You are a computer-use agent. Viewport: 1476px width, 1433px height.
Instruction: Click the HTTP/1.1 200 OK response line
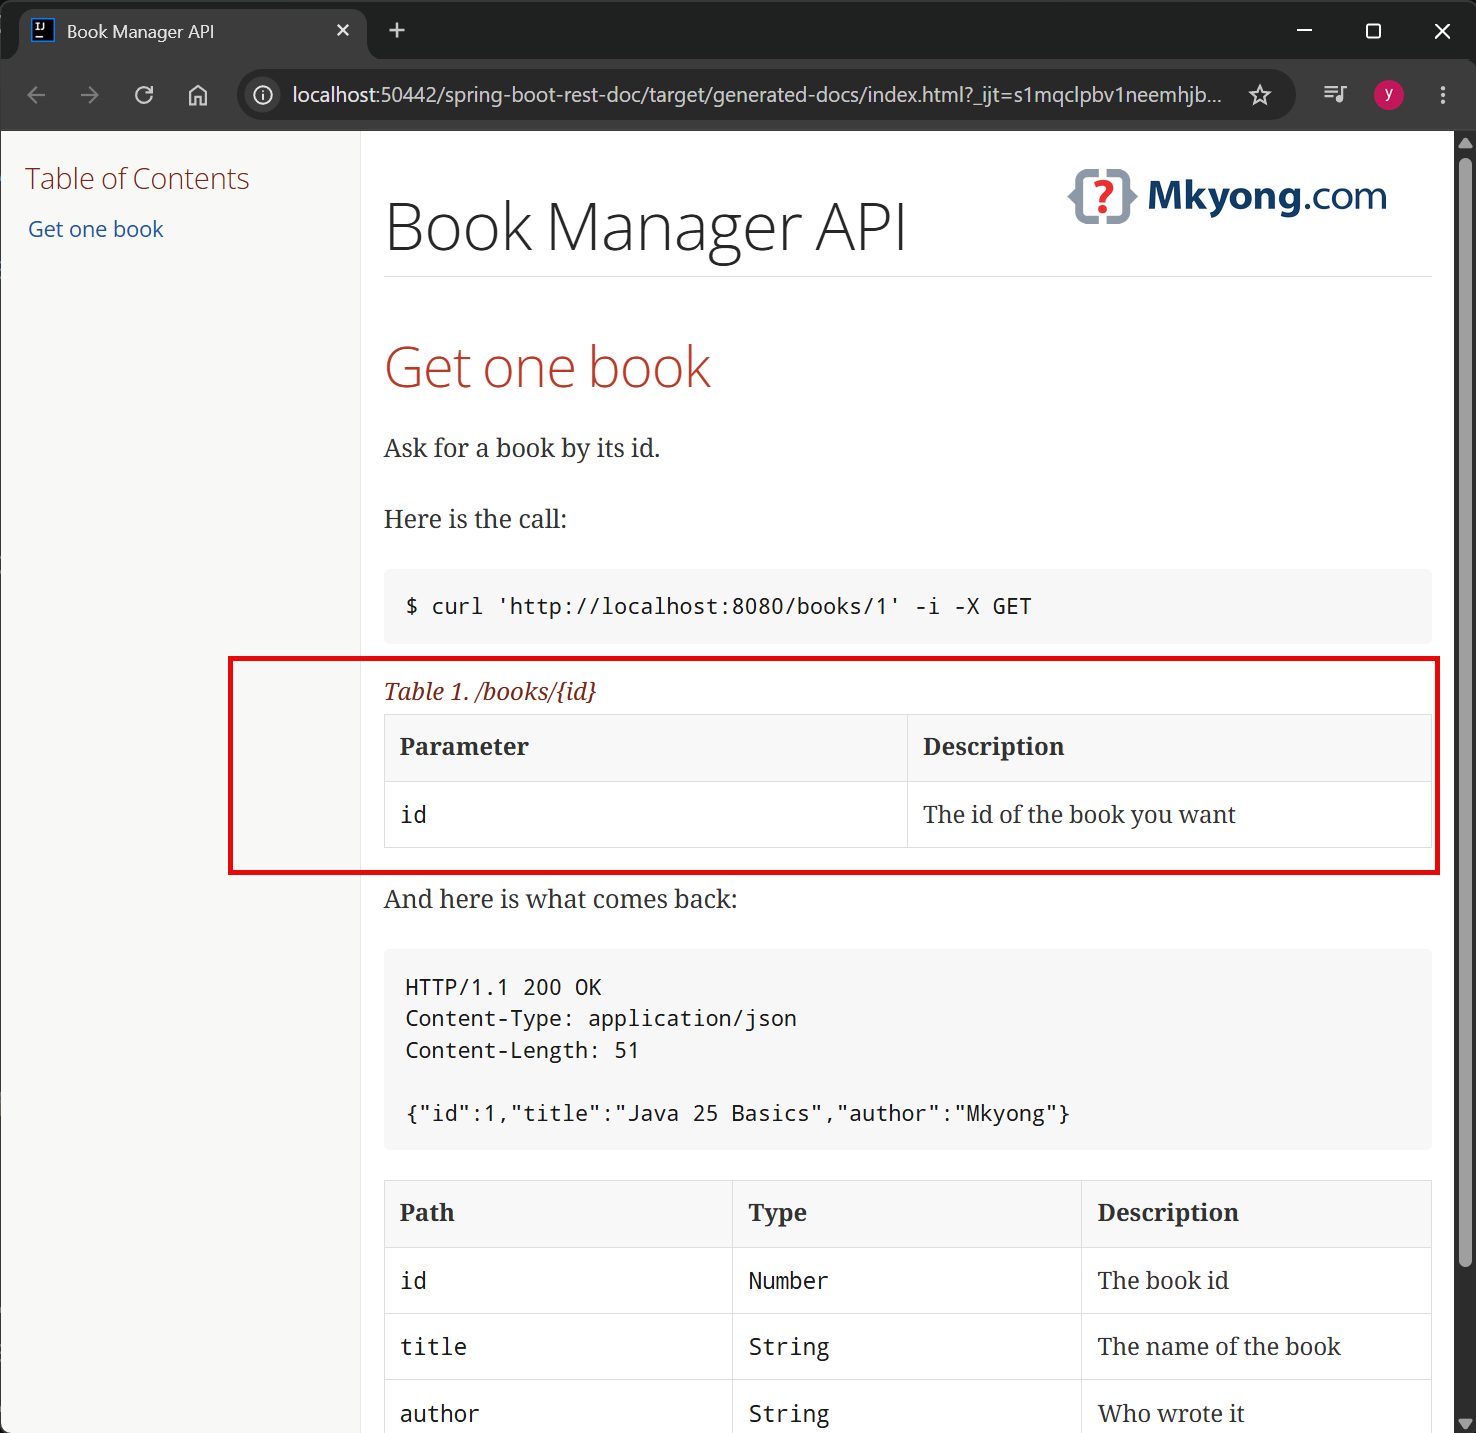(503, 987)
